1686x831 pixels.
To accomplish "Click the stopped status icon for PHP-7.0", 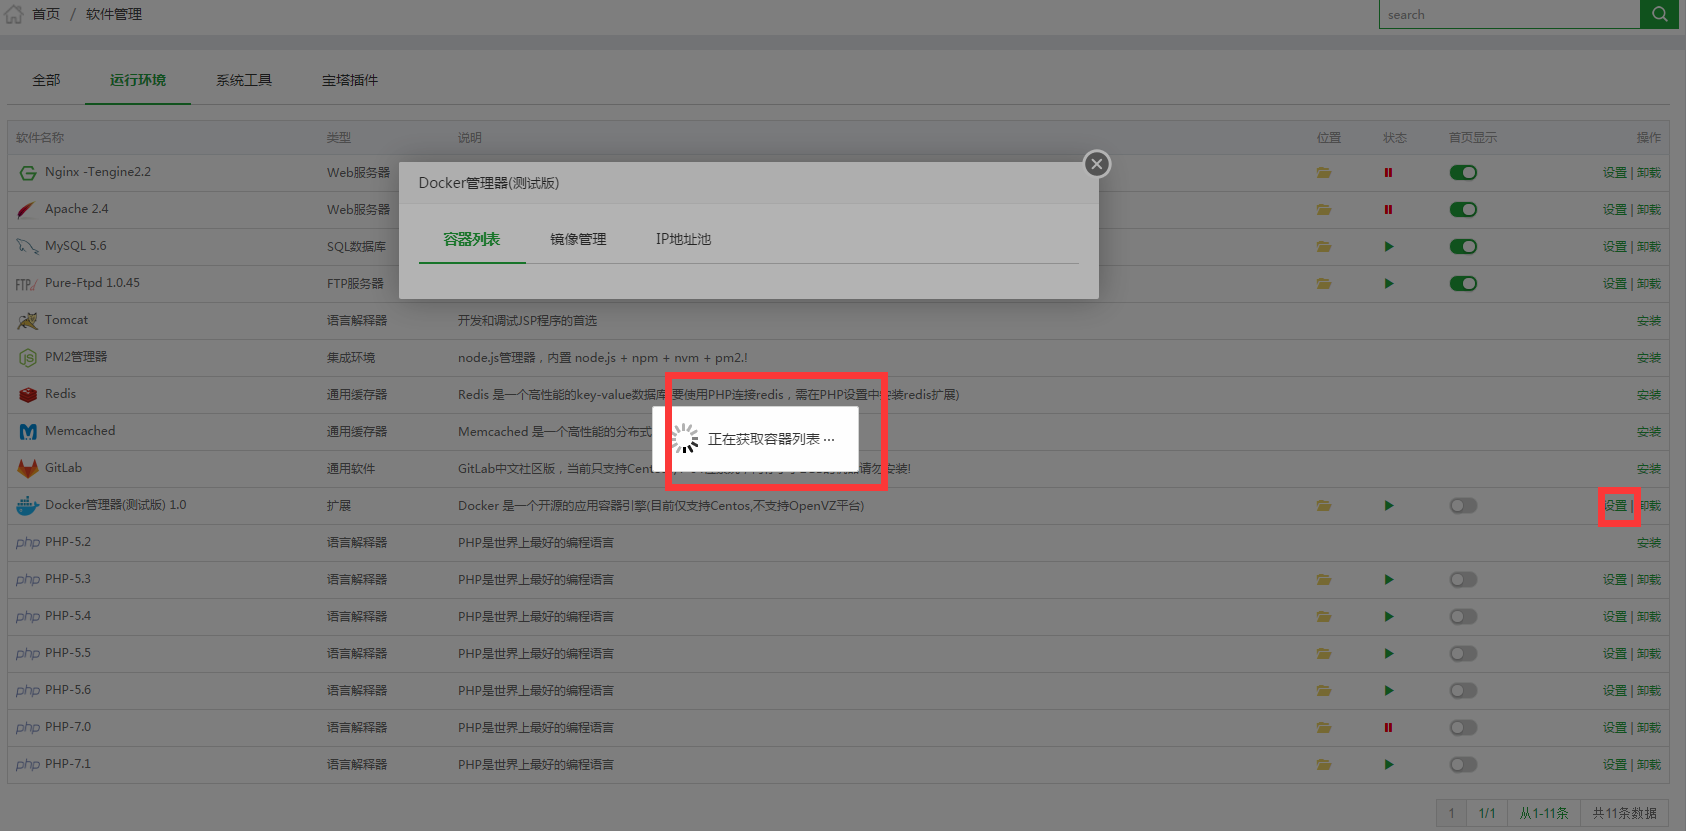I will click(x=1388, y=728).
